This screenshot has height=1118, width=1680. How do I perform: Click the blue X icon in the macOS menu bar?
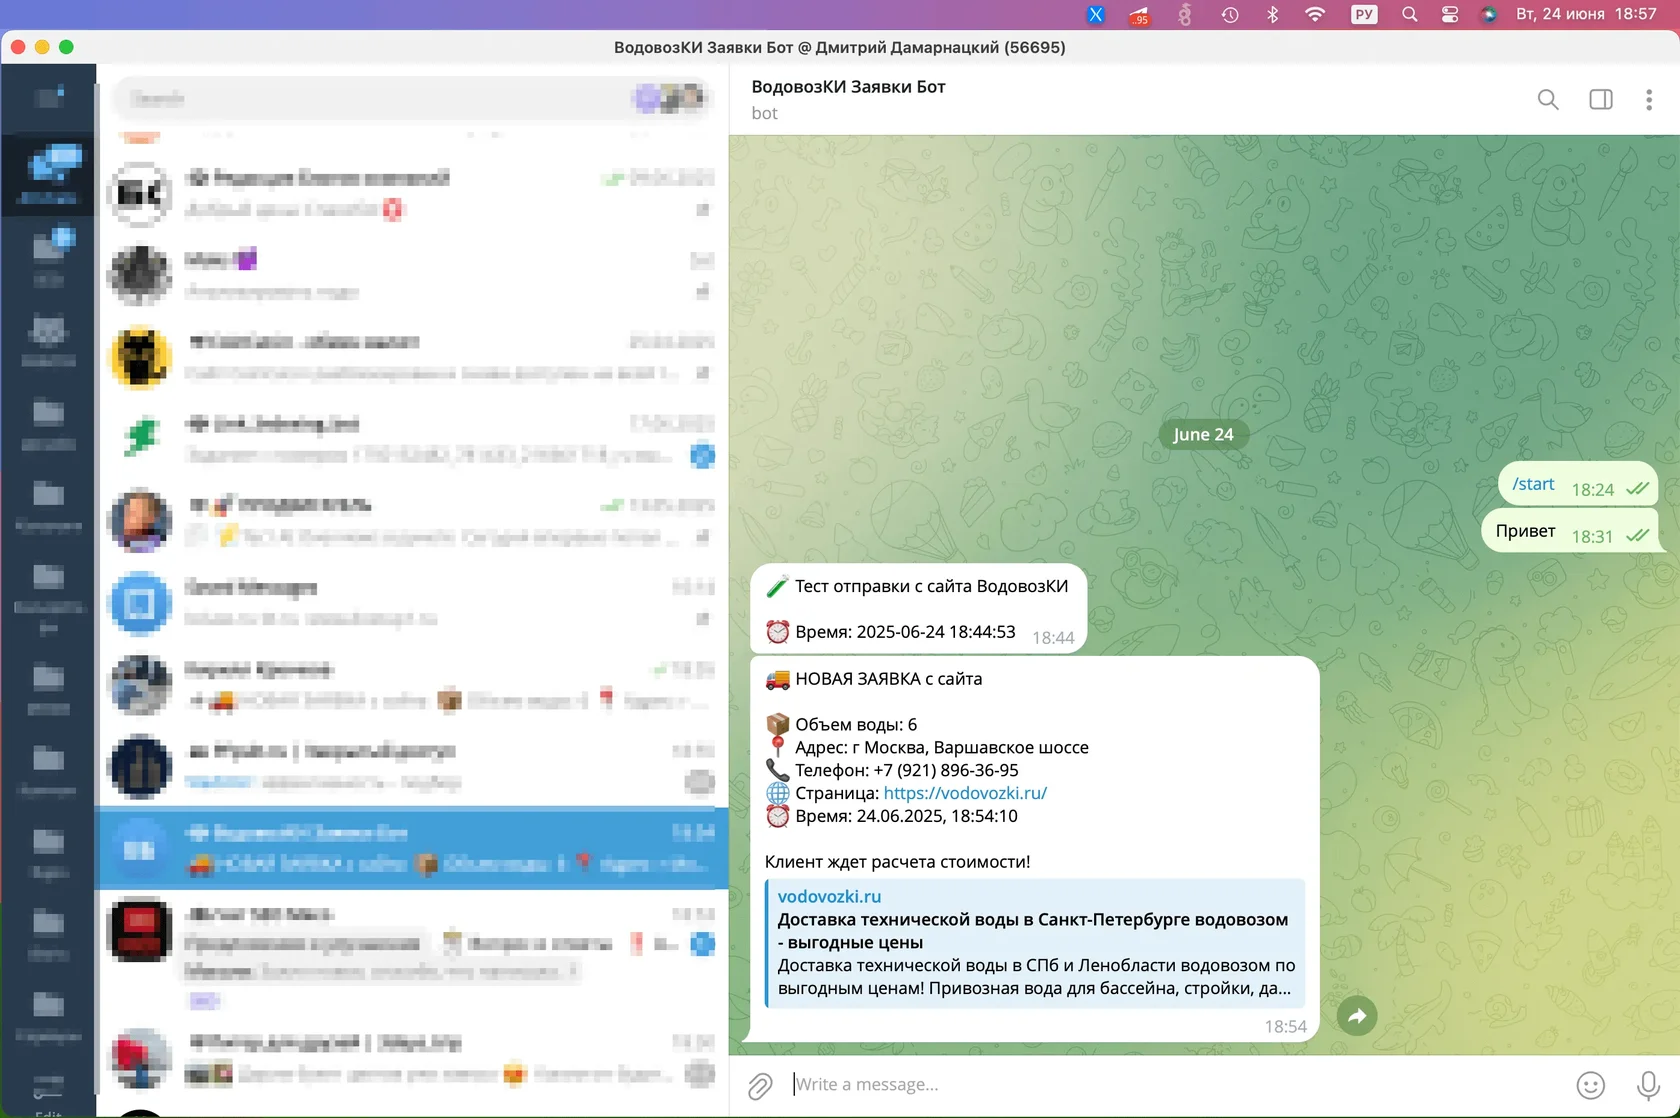coord(1096,14)
